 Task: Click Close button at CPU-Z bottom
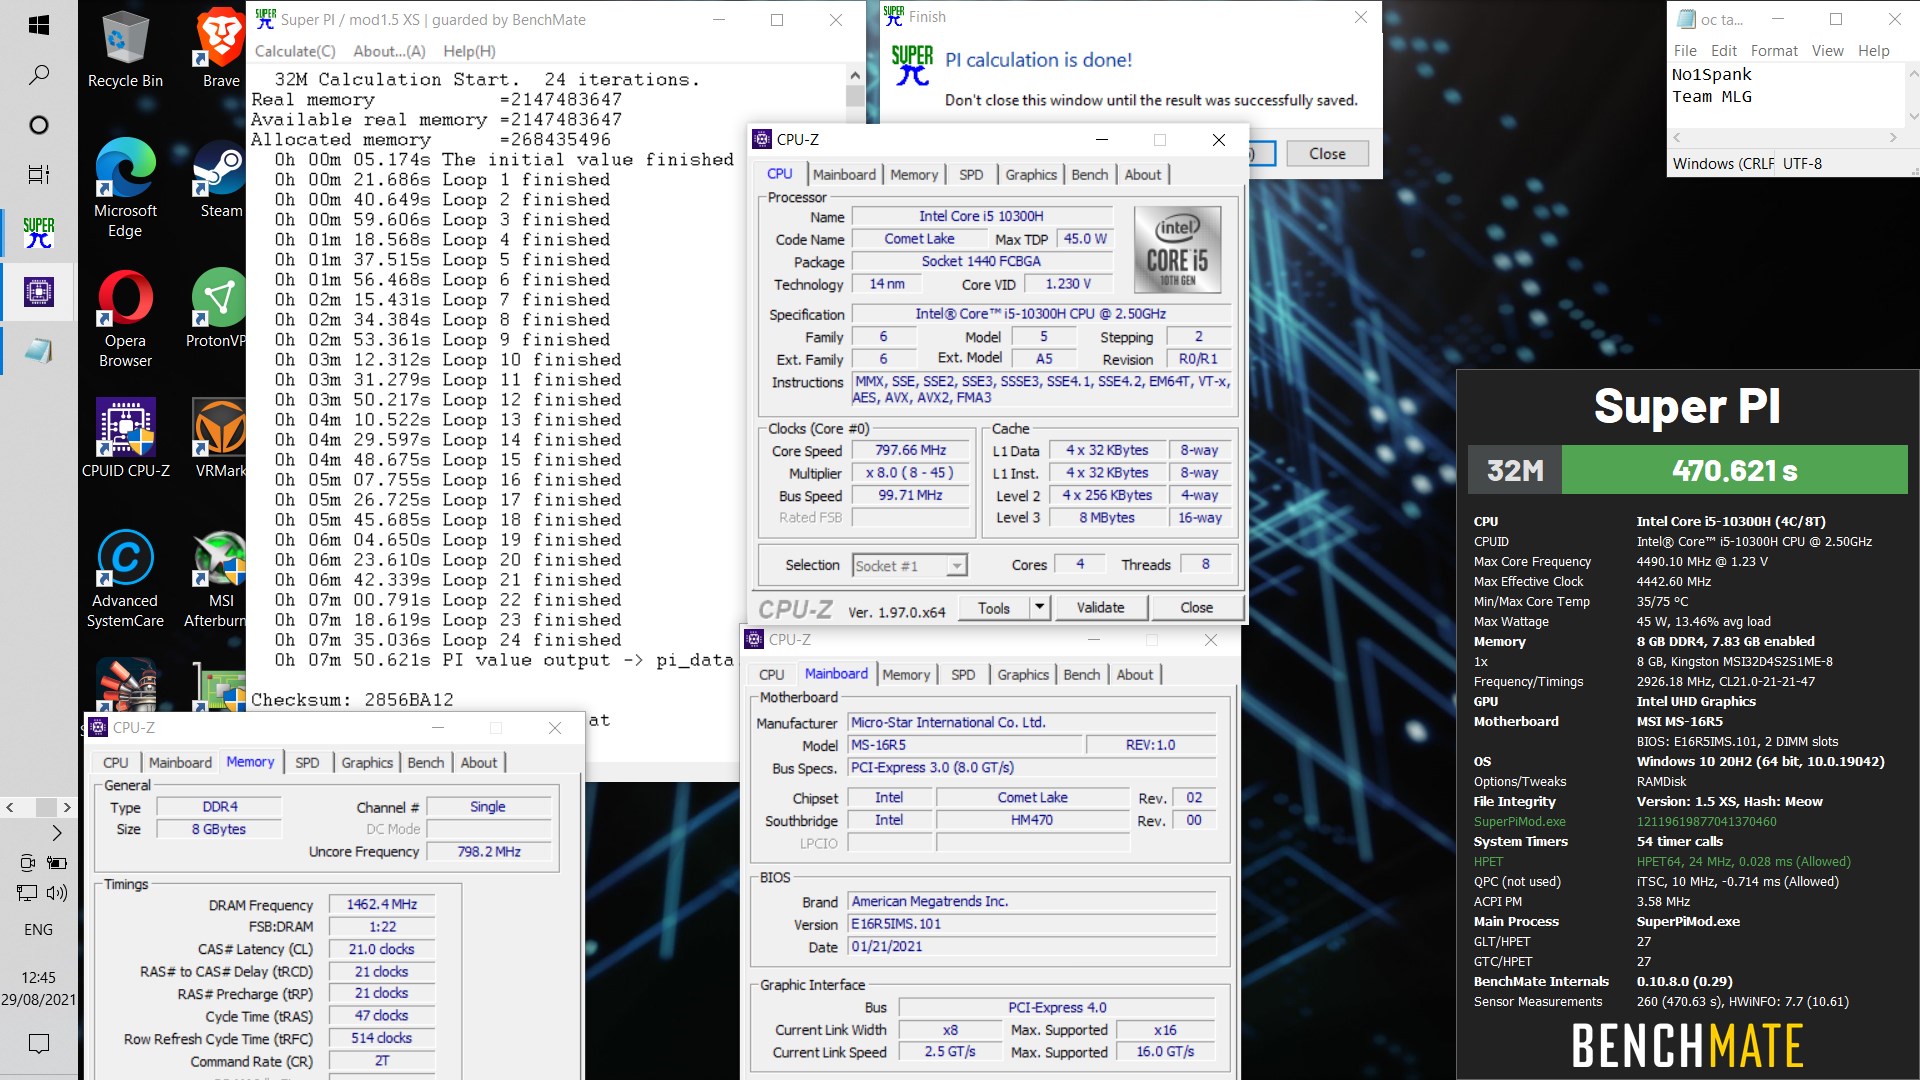click(x=1196, y=608)
